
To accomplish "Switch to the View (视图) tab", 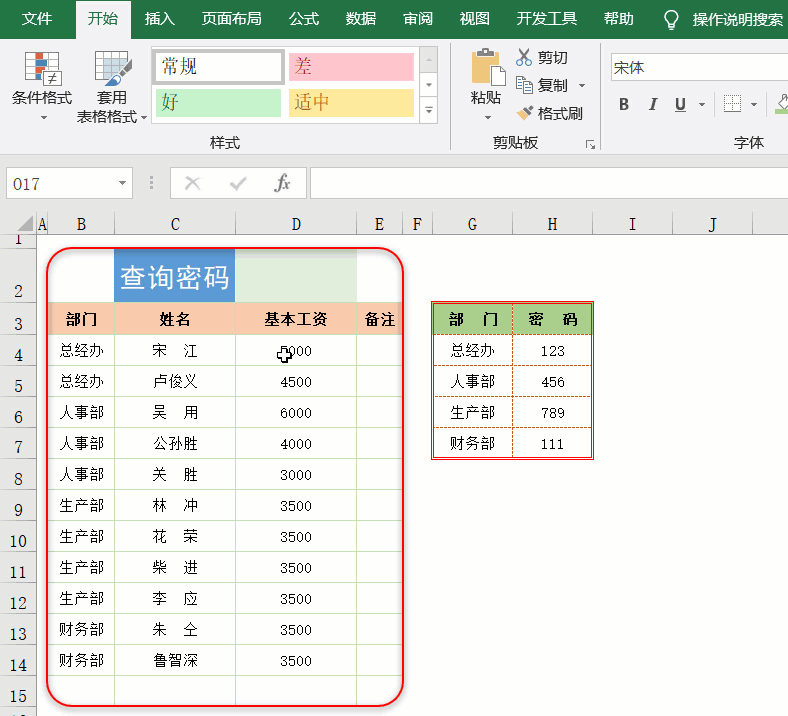I will click(474, 19).
